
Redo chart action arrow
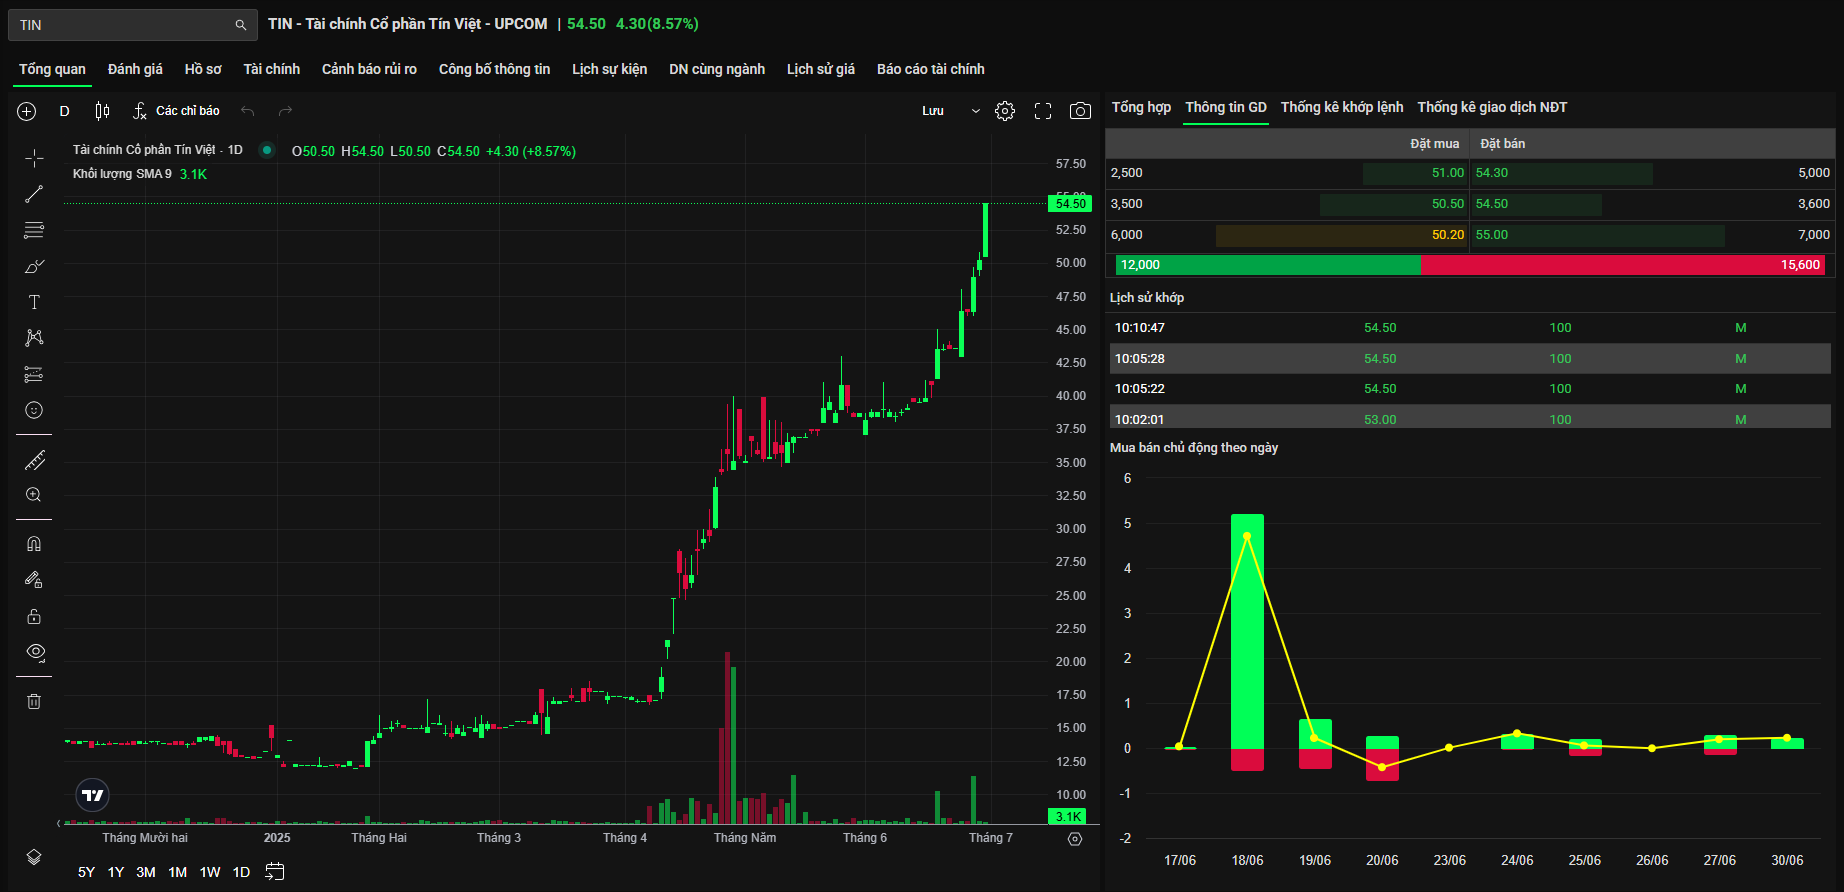point(285,111)
